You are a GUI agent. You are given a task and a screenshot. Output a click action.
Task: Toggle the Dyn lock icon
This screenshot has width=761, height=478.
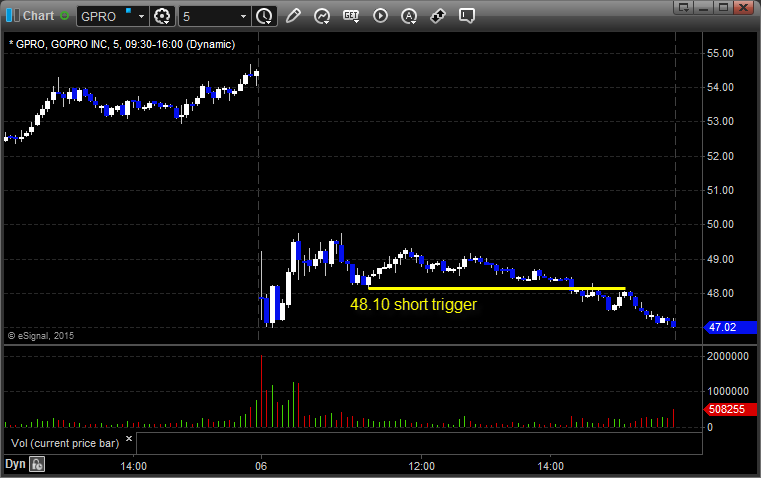pyautogui.click(x=37, y=464)
